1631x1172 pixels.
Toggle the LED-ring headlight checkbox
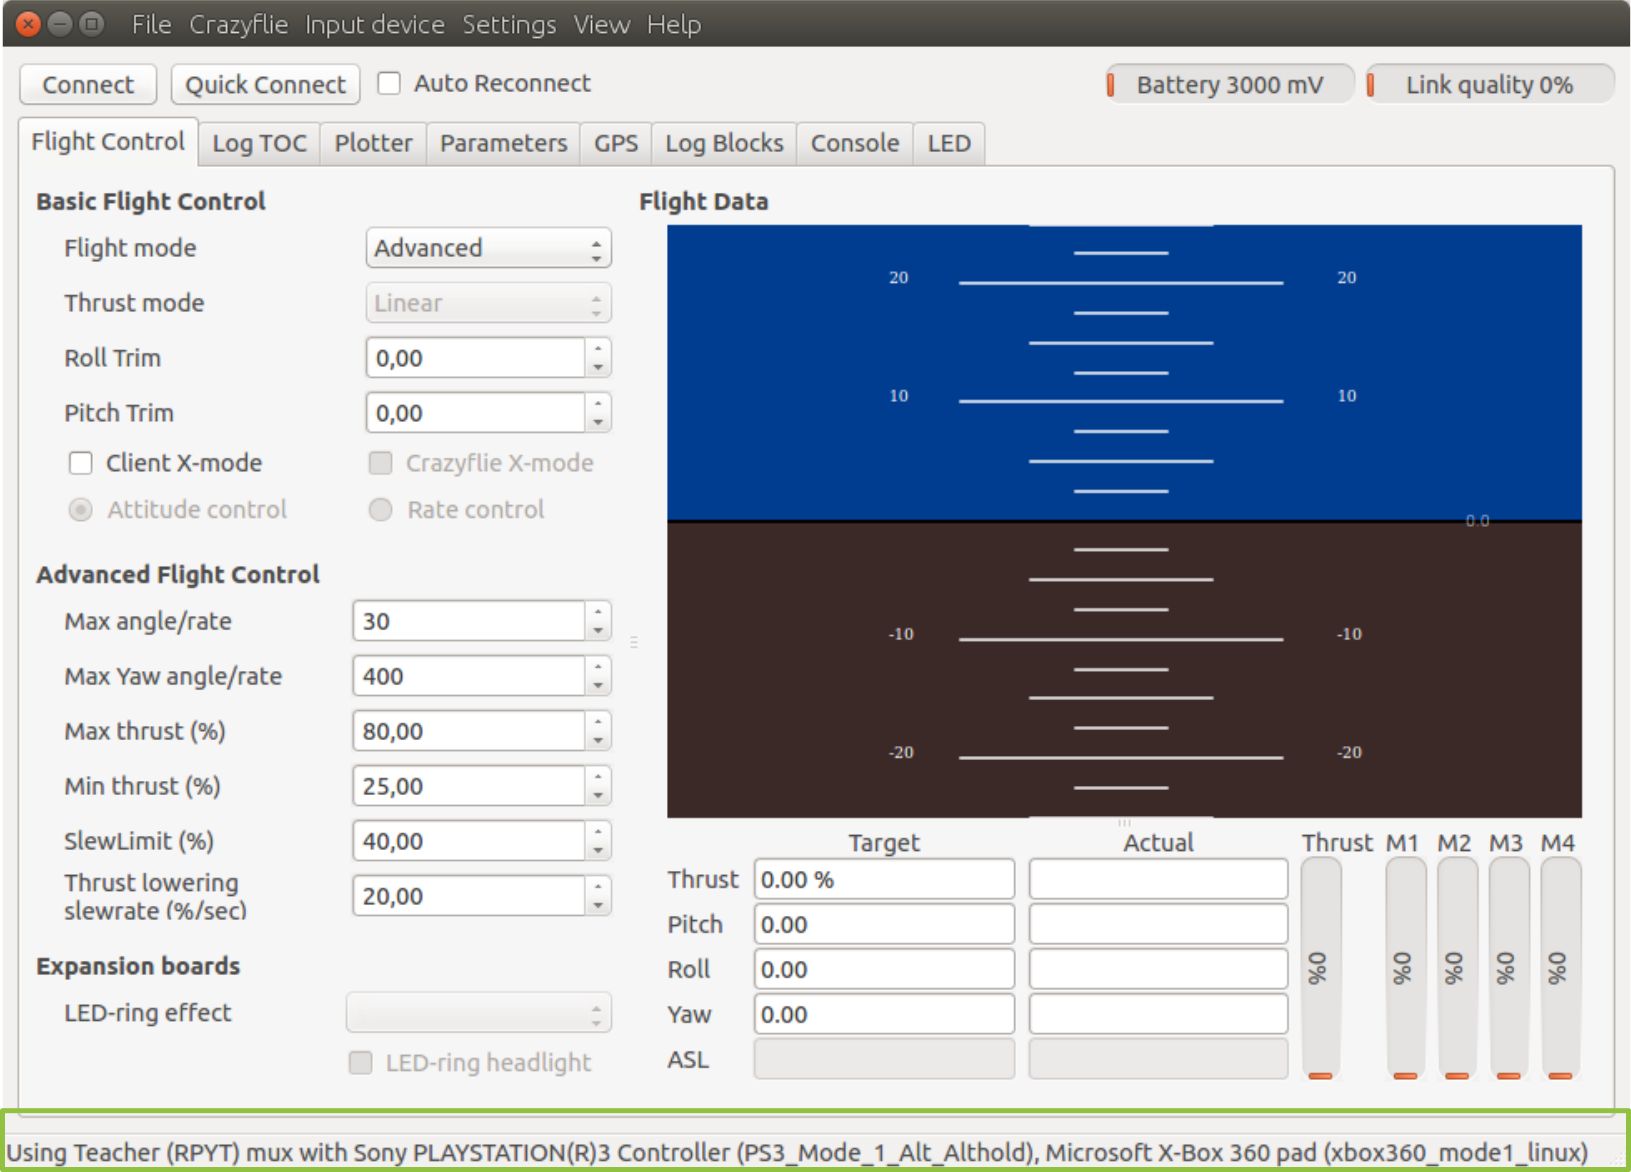(x=360, y=1063)
